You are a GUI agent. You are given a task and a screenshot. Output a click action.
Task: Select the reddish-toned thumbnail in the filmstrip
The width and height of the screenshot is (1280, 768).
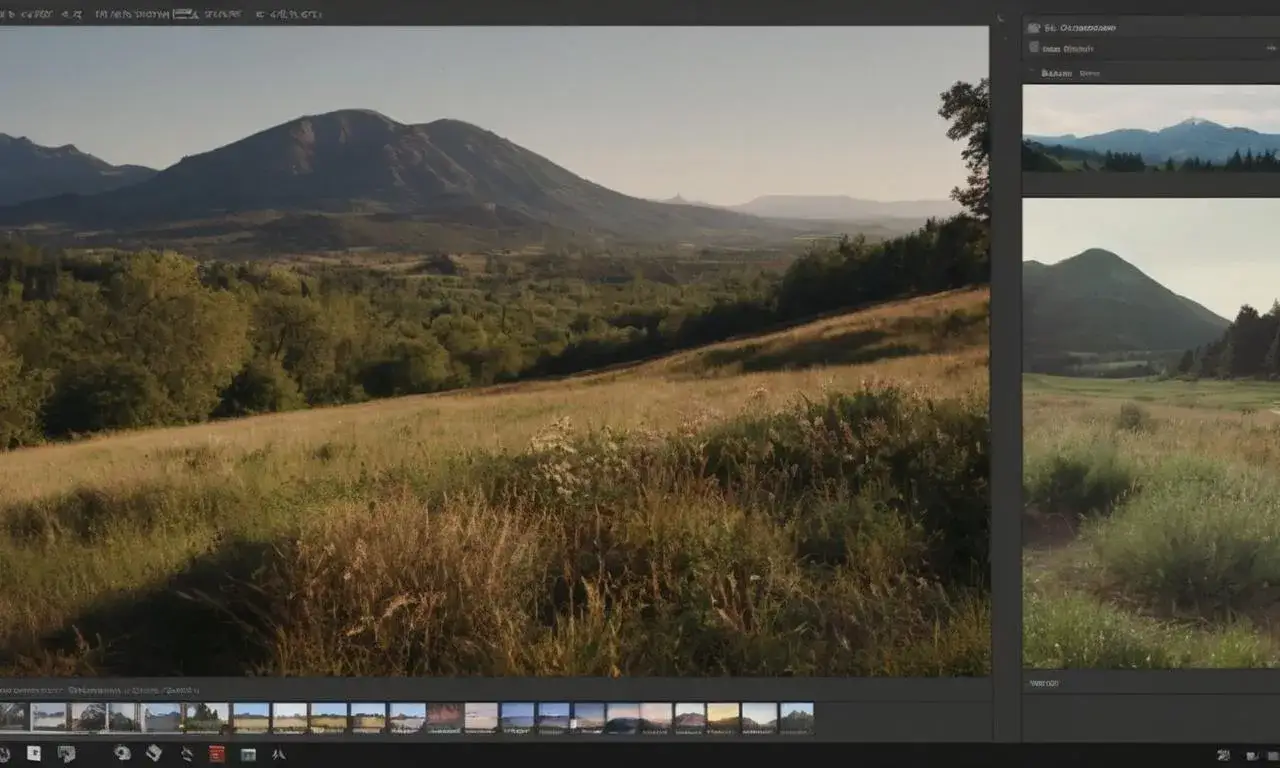[445, 717]
